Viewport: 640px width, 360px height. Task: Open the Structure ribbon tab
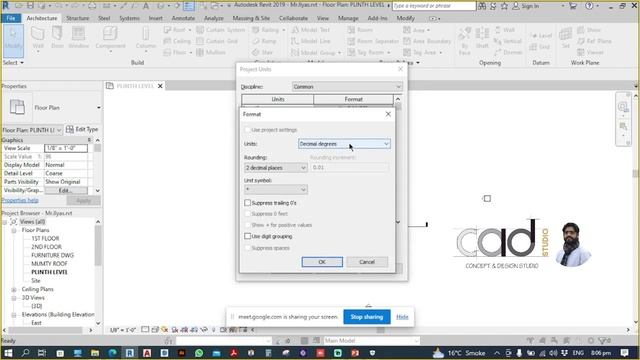click(x=78, y=18)
